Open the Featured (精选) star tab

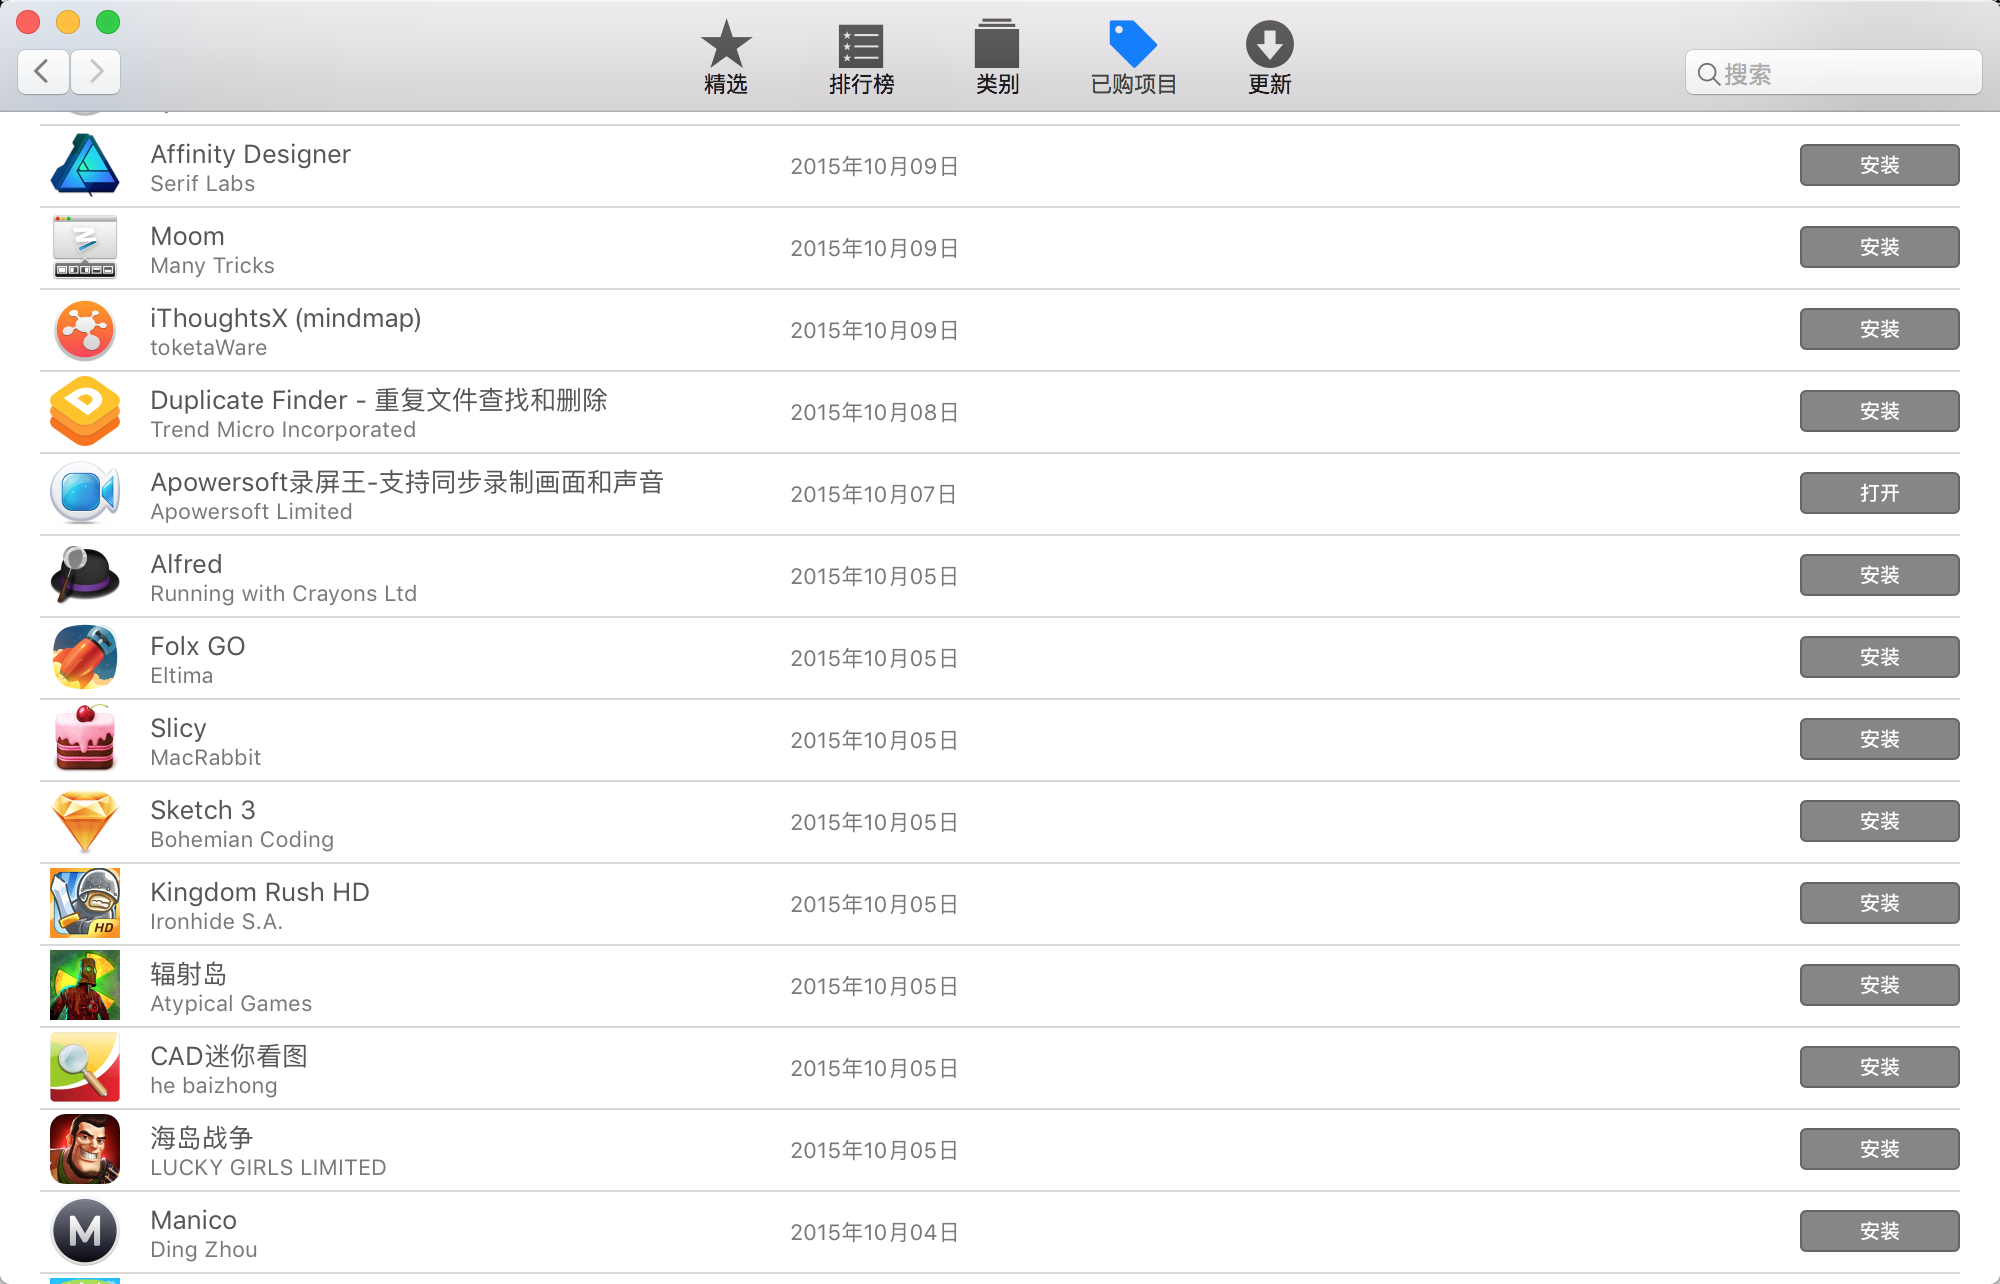tap(725, 57)
